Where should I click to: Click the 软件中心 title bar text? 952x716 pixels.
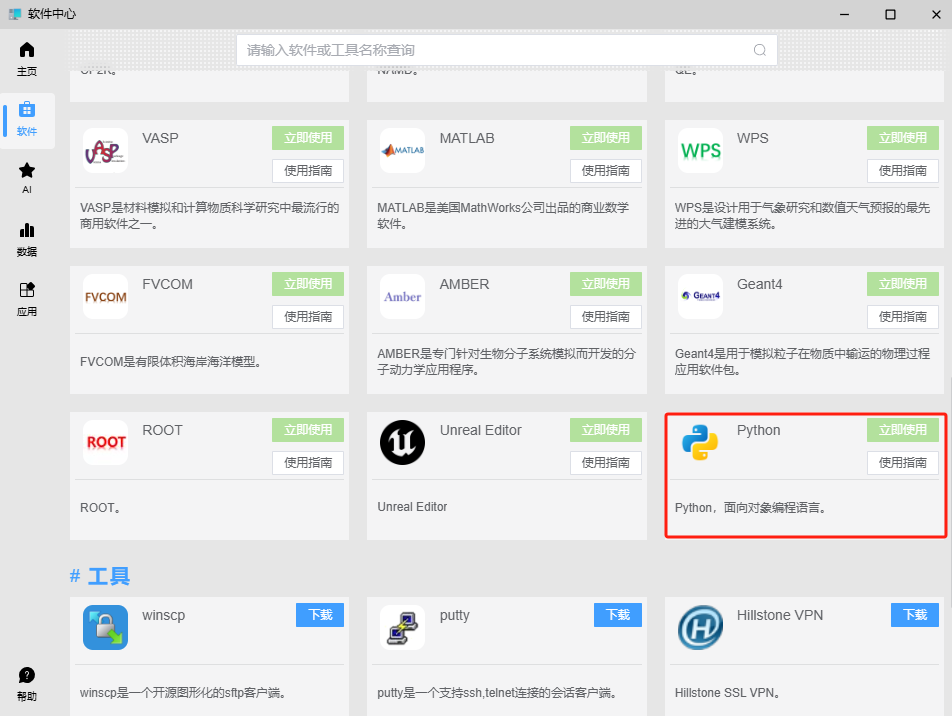(52, 14)
